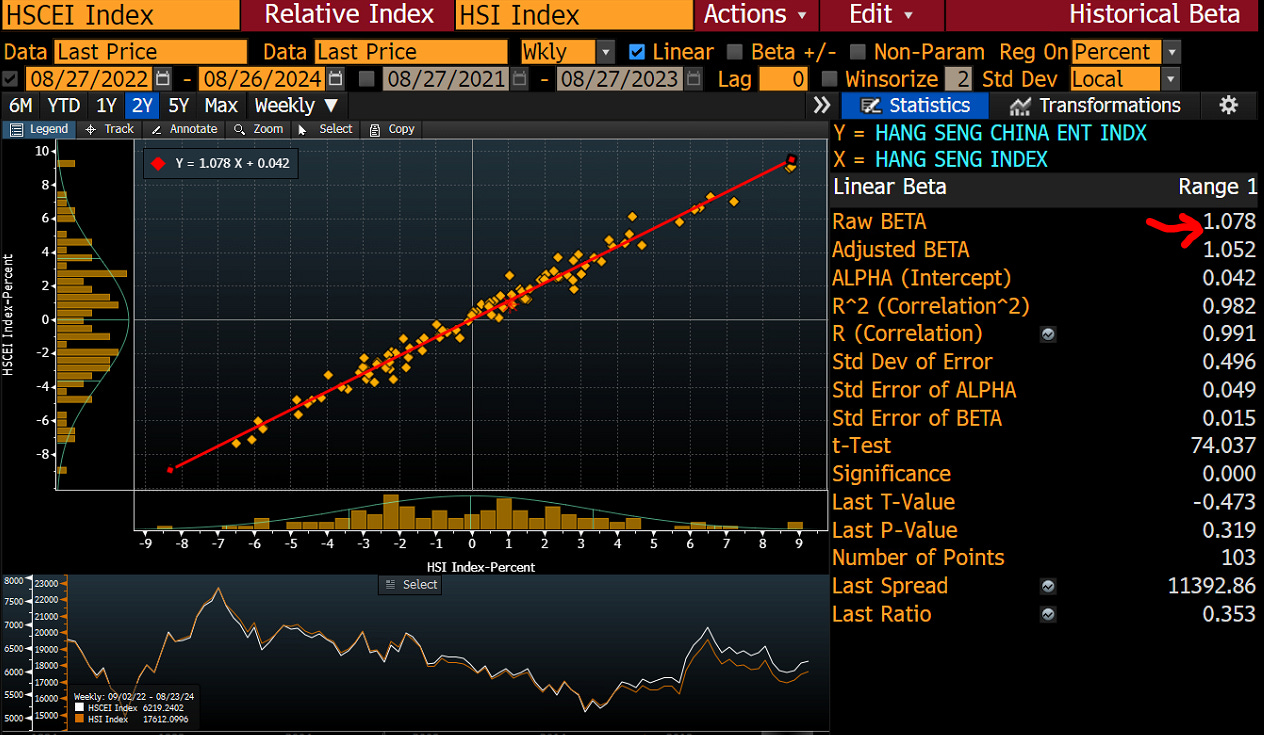Viewport: 1264px width, 735px height.
Task: Click second Data Last Price field
Action: [x=410, y=52]
